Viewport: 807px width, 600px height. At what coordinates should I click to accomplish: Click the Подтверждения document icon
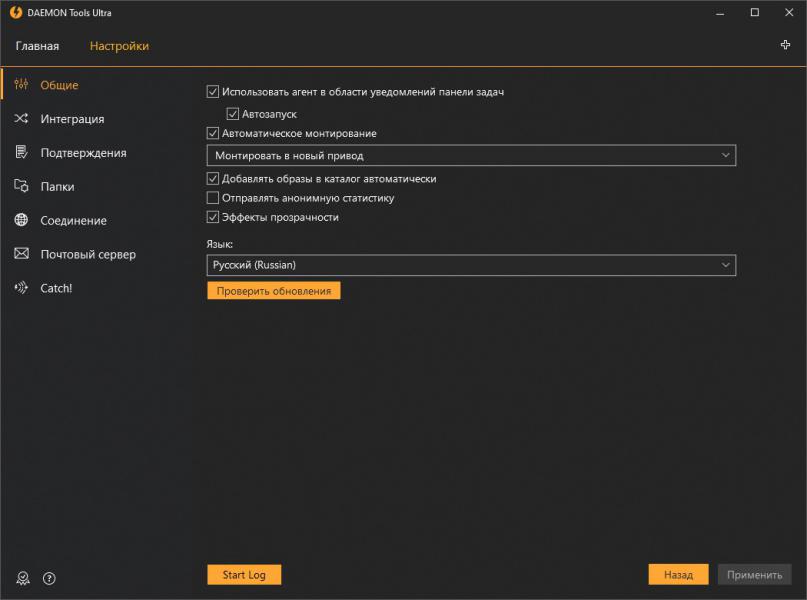(x=21, y=153)
